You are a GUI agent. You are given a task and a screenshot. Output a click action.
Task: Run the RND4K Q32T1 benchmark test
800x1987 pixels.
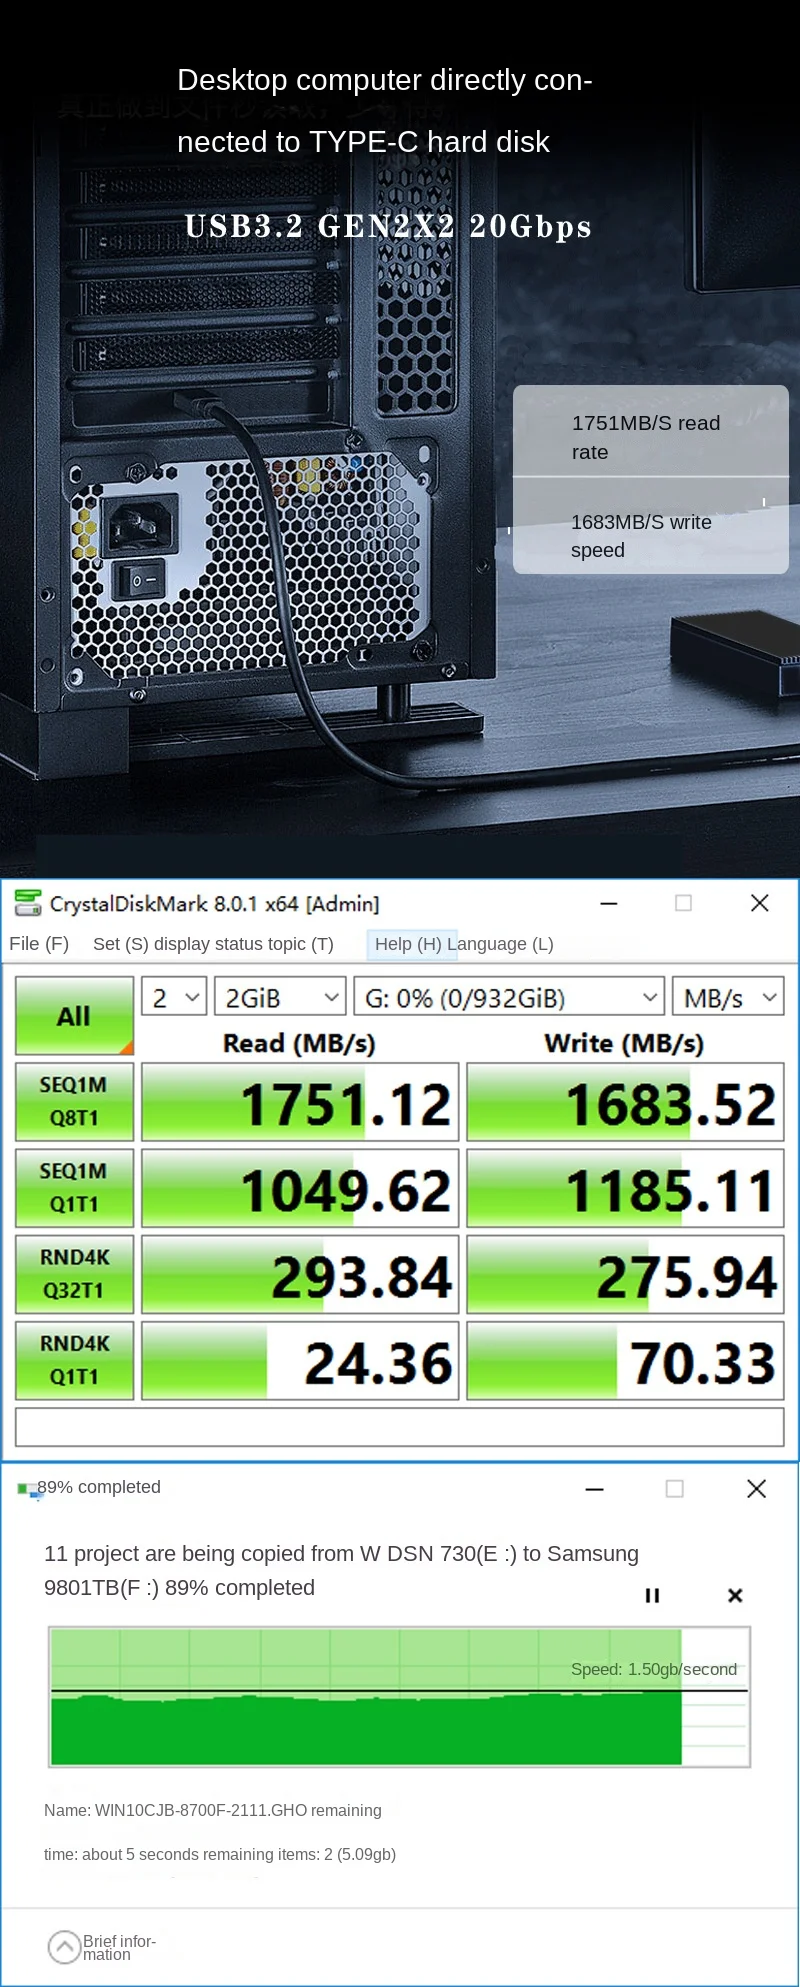(x=74, y=1273)
